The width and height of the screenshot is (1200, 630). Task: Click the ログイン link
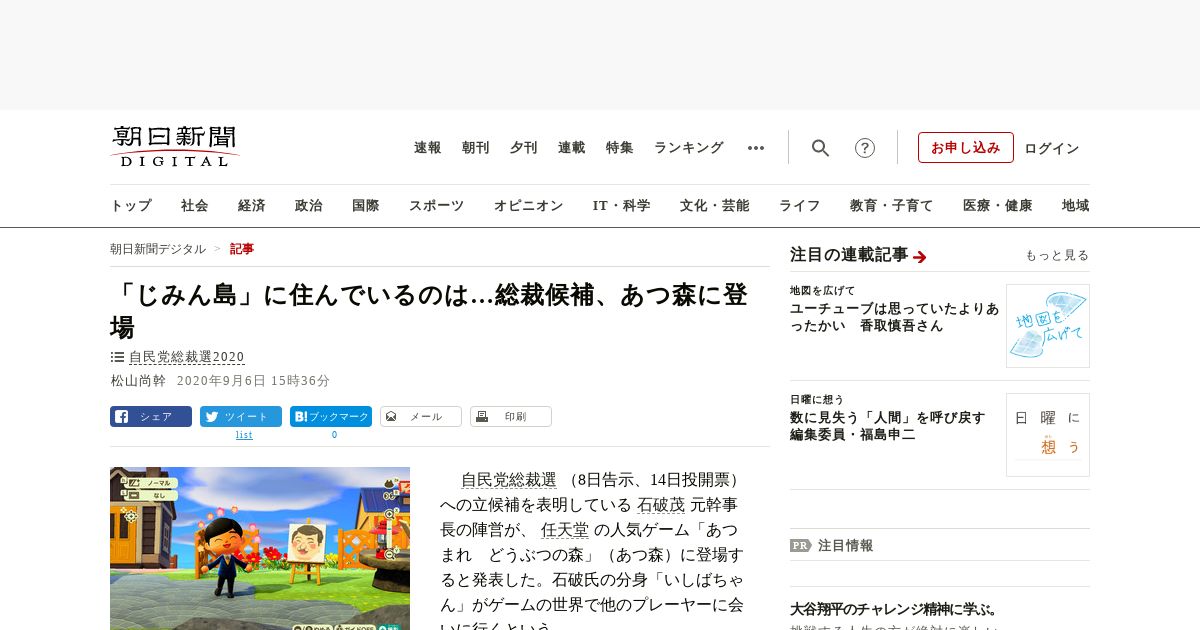coord(1052,148)
